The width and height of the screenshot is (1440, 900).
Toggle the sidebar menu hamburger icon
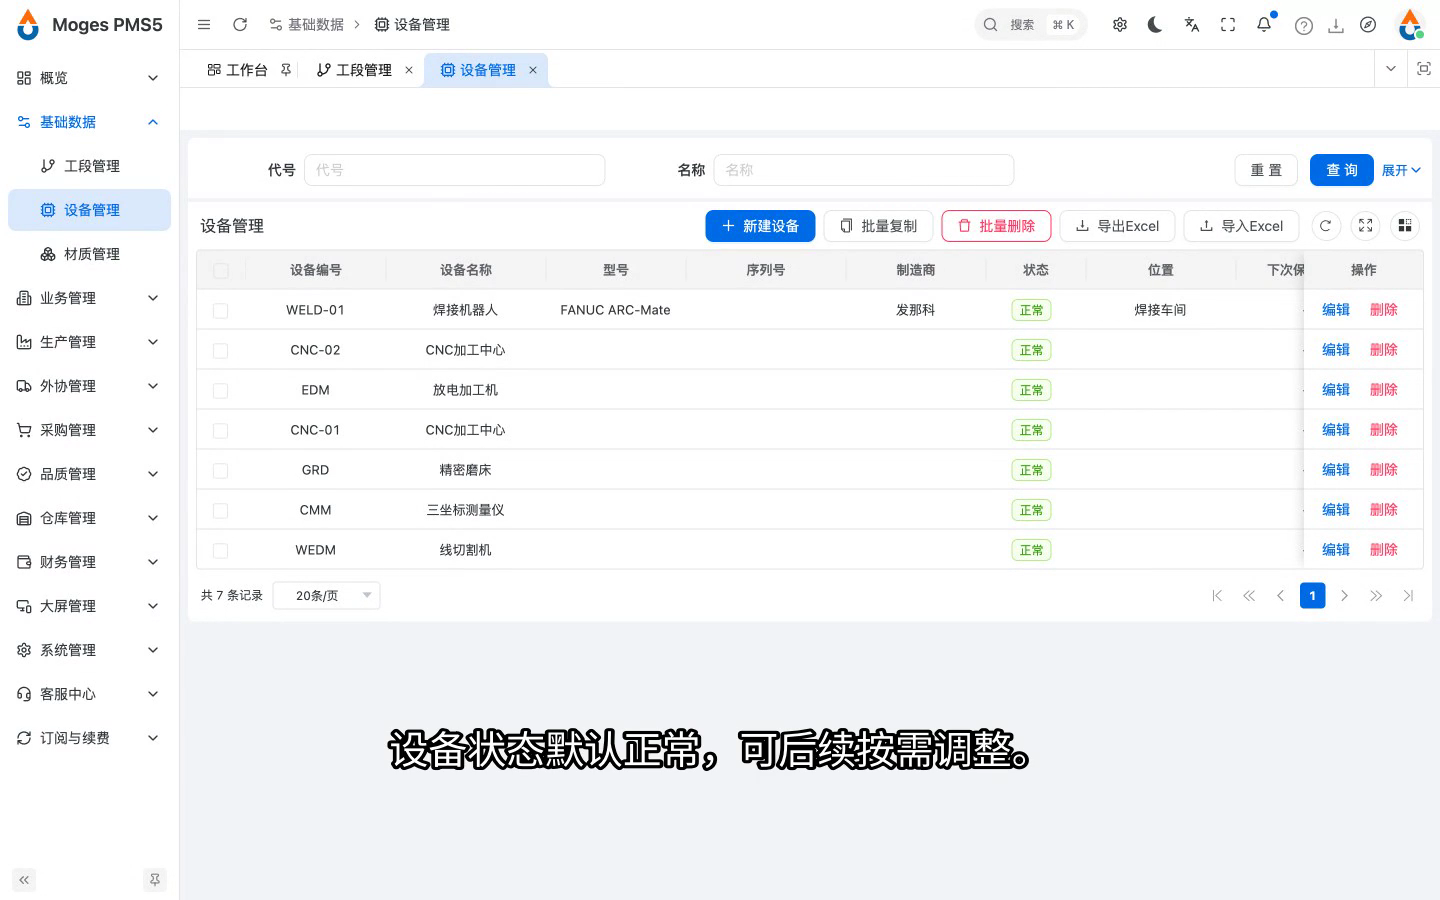coord(204,25)
